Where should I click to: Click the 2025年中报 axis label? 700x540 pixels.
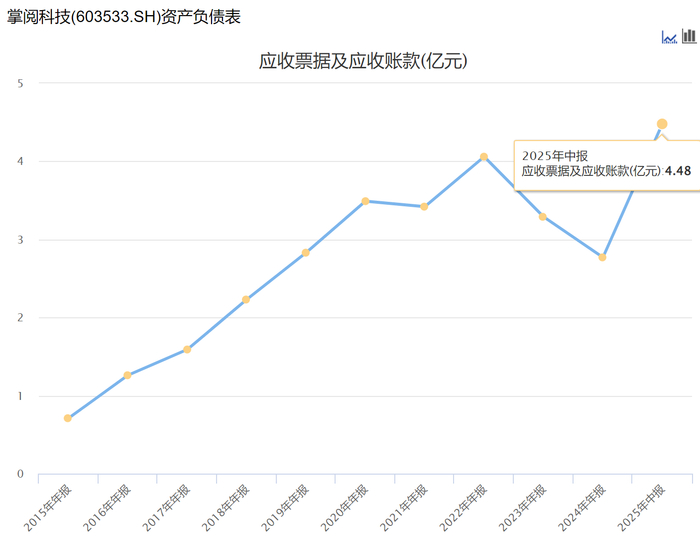click(641, 508)
